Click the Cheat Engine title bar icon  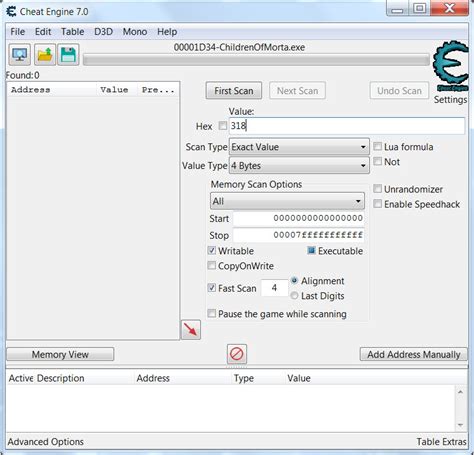coord(11,11)
